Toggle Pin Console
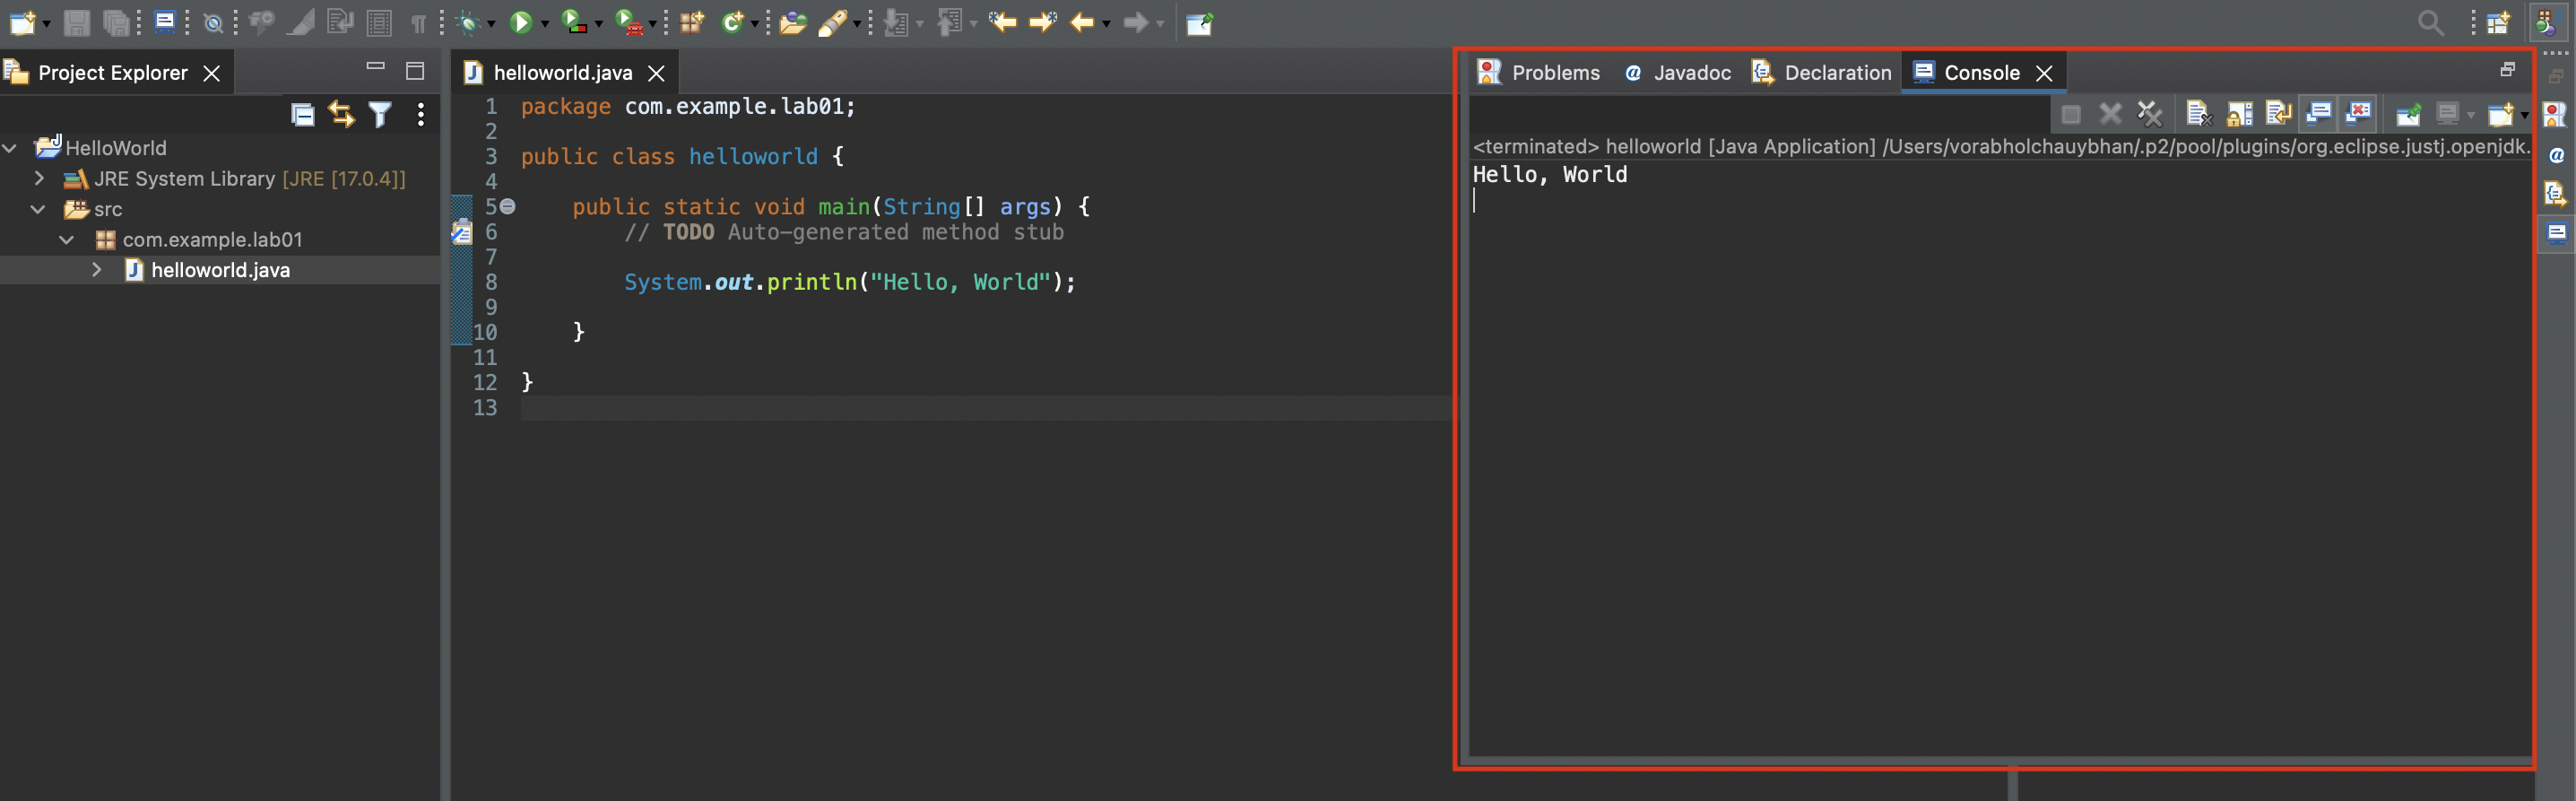Viewport: 2576px width, 801px height. coord(2408,114)
